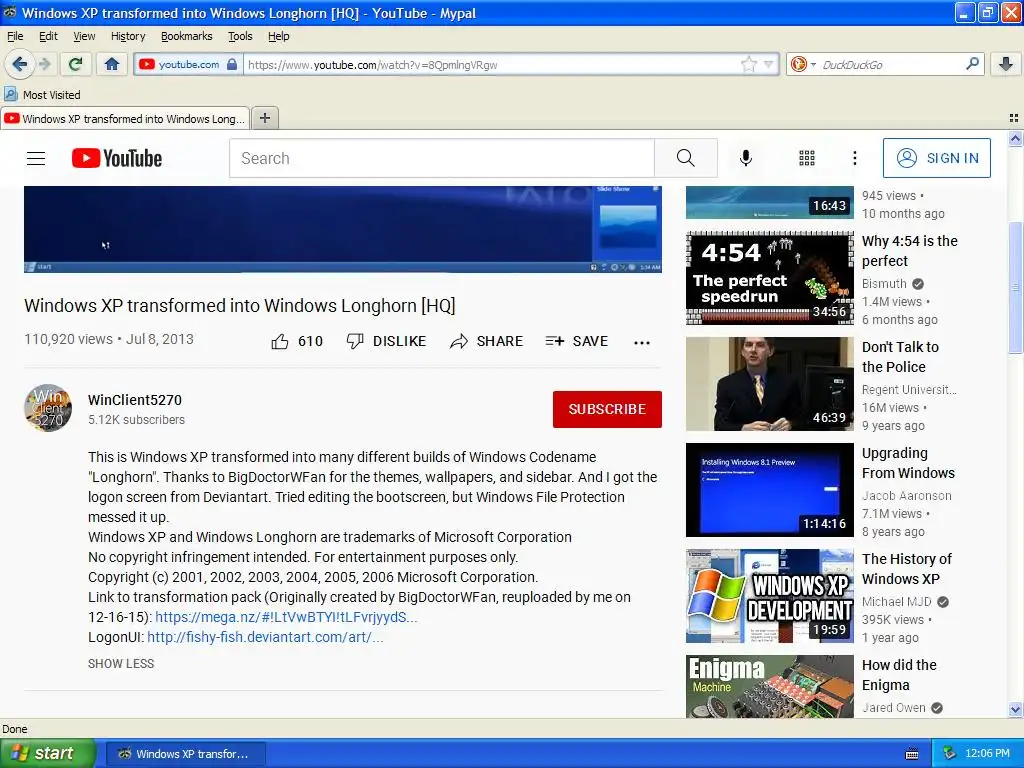Open the mega.nz transformation pack link
The height and width of the screenshot is (768, 1024).
coord(286,617)
